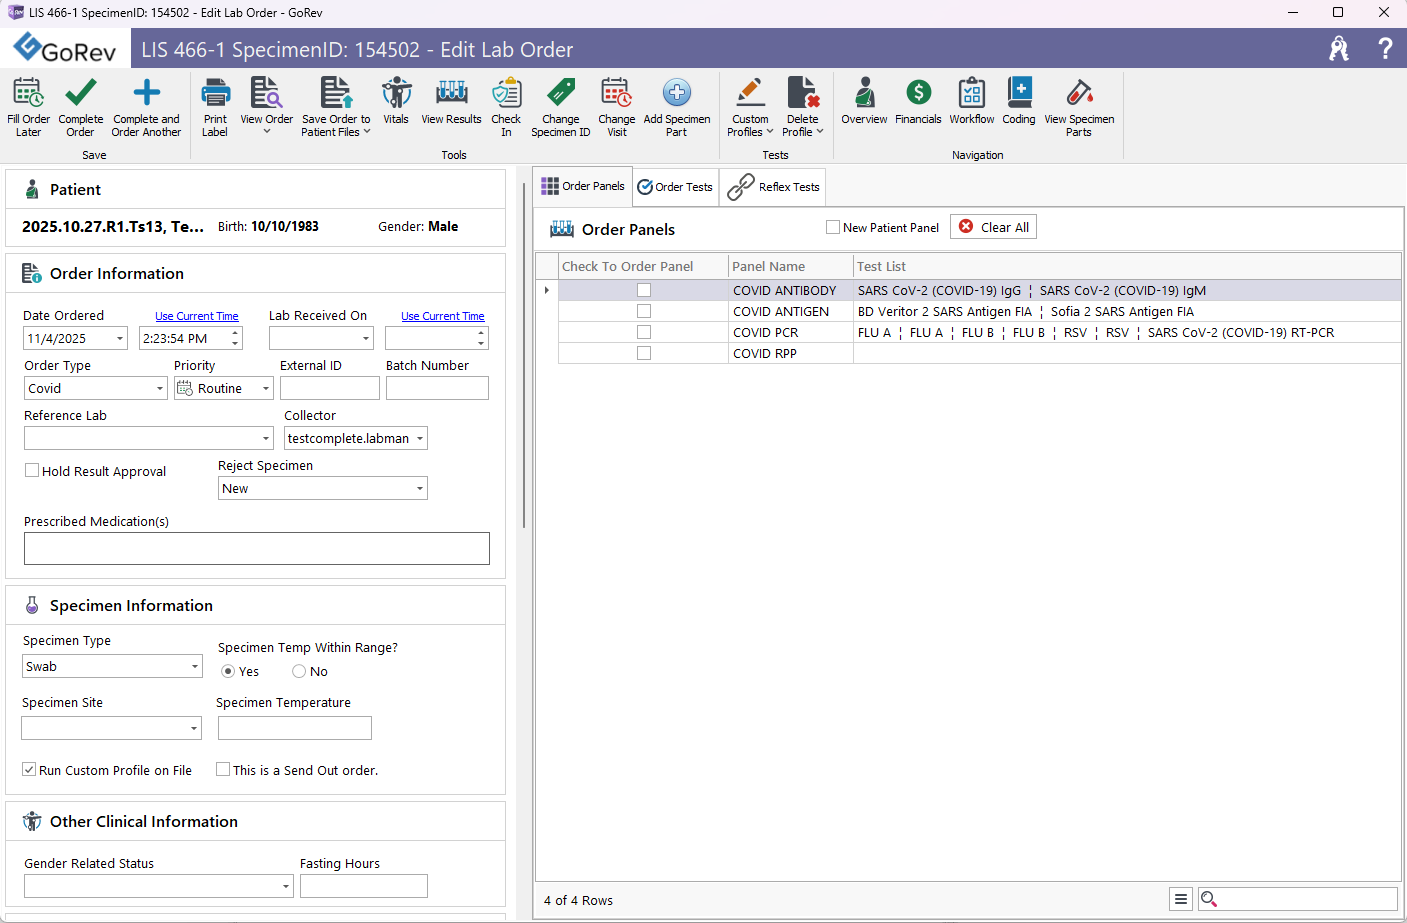This screenshot has width=1407, height=923.
Task: Expand the Reject Specimen dropdown
Action: click(420, 489)
